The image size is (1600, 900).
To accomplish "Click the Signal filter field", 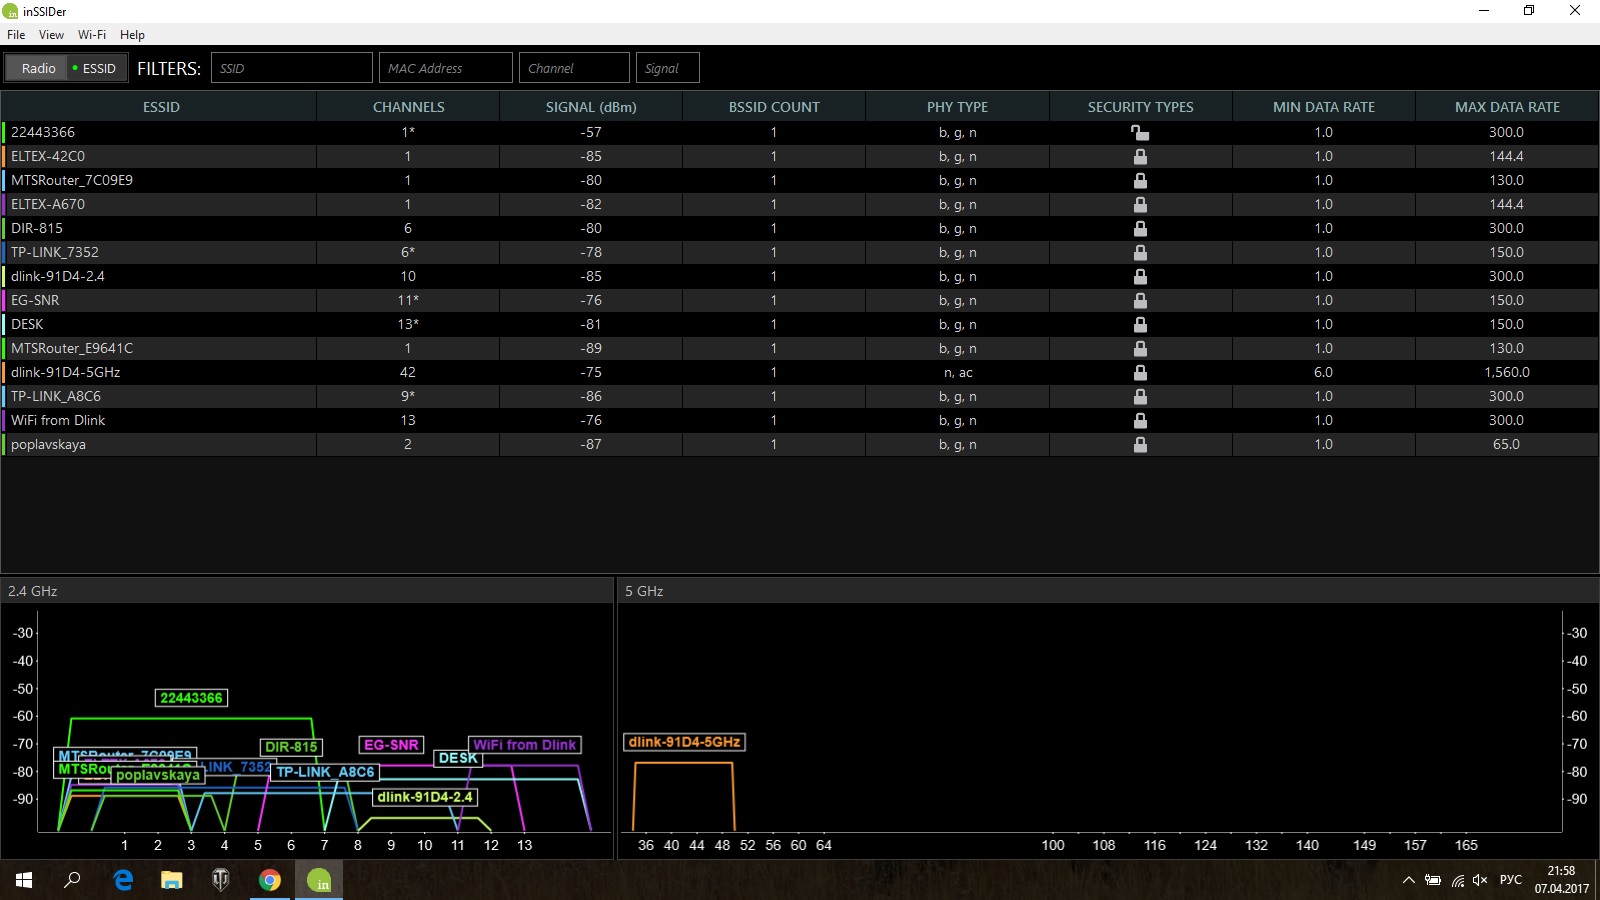I will point(668,68).
